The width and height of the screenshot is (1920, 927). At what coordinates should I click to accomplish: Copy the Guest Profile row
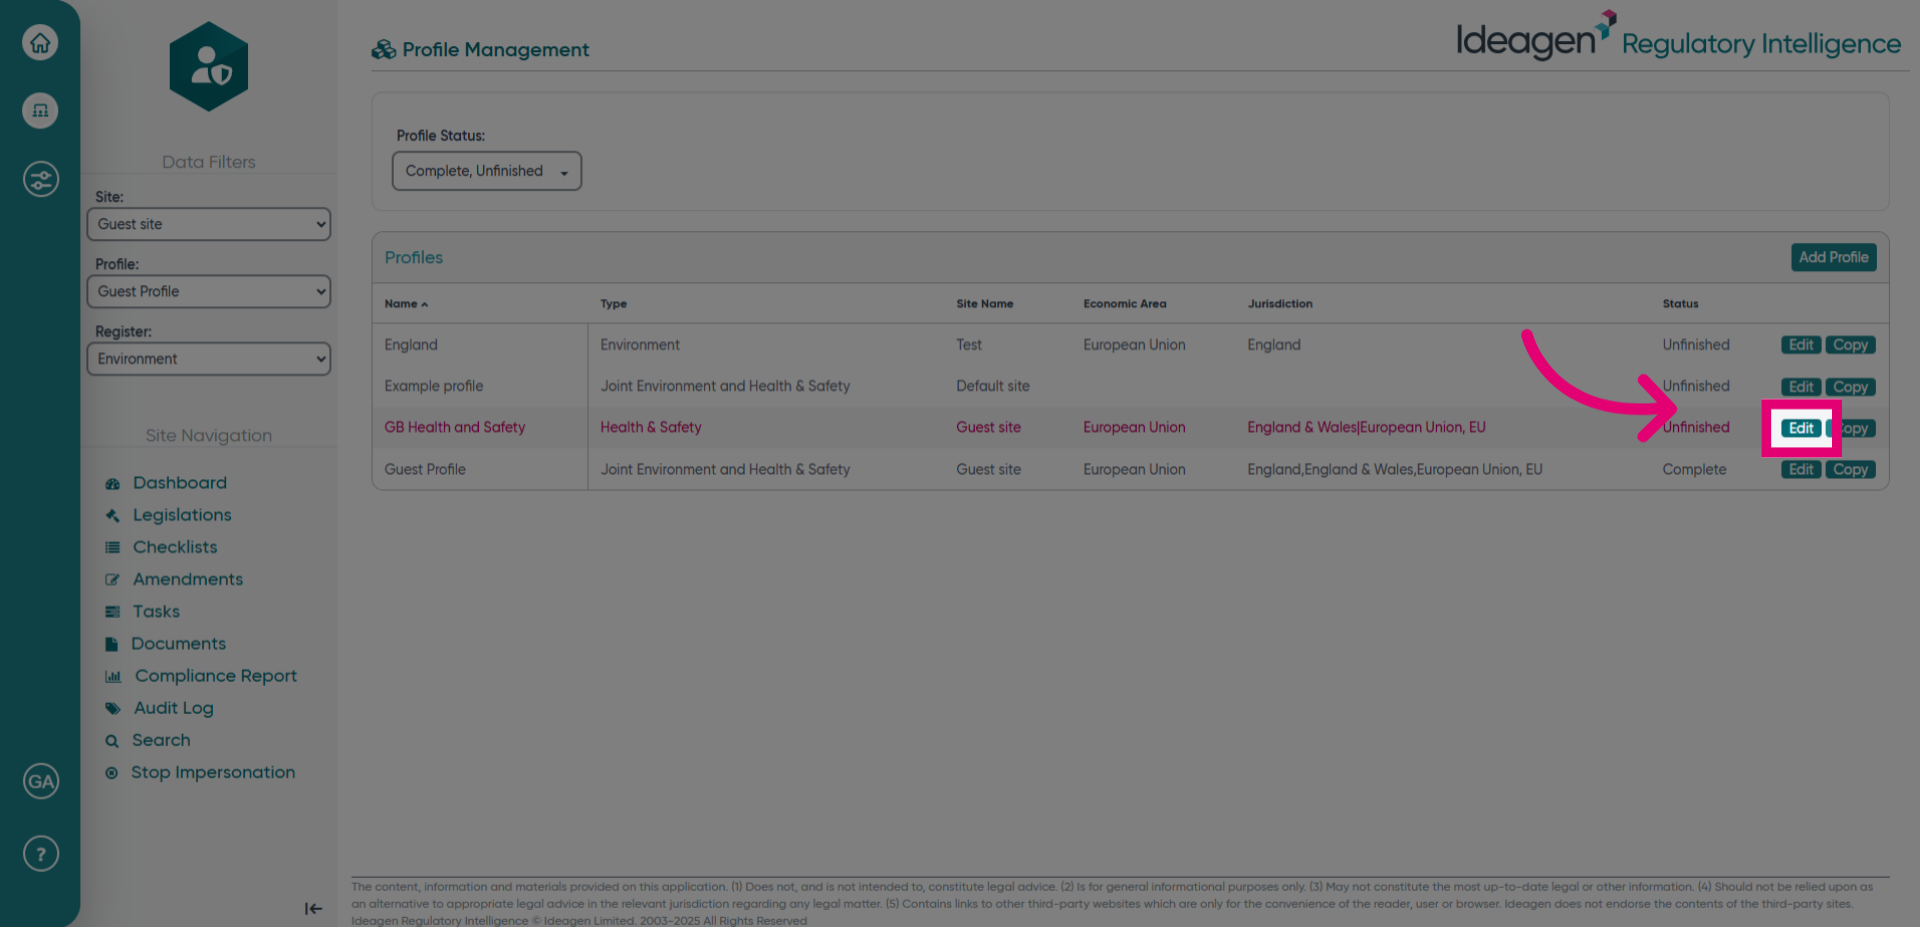(1850, 470)
